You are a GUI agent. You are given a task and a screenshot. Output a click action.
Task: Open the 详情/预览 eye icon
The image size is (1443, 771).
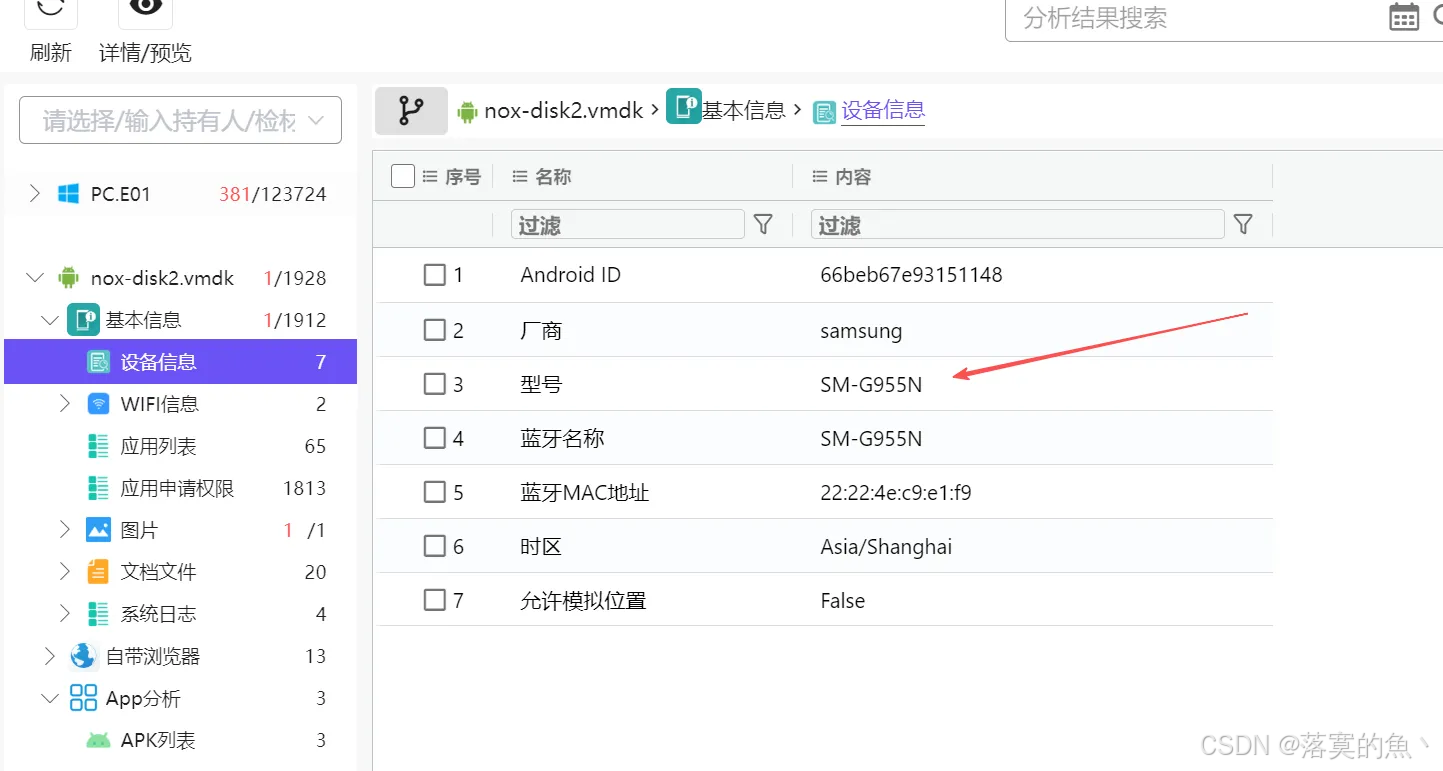click(145, 10)
